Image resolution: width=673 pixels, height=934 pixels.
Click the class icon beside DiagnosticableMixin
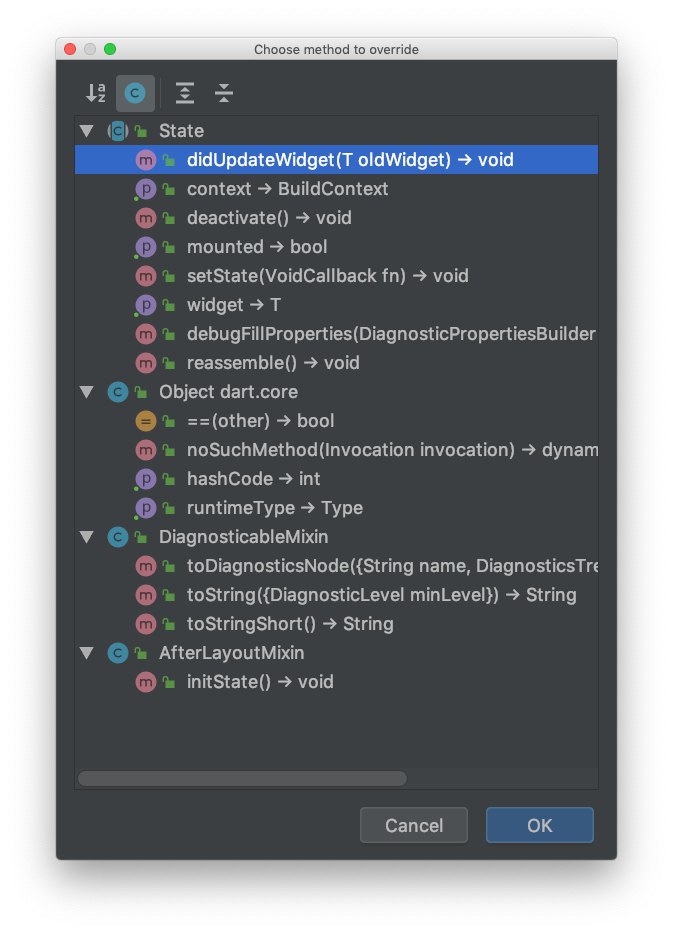pyautogui.click(x=117, y=537)
